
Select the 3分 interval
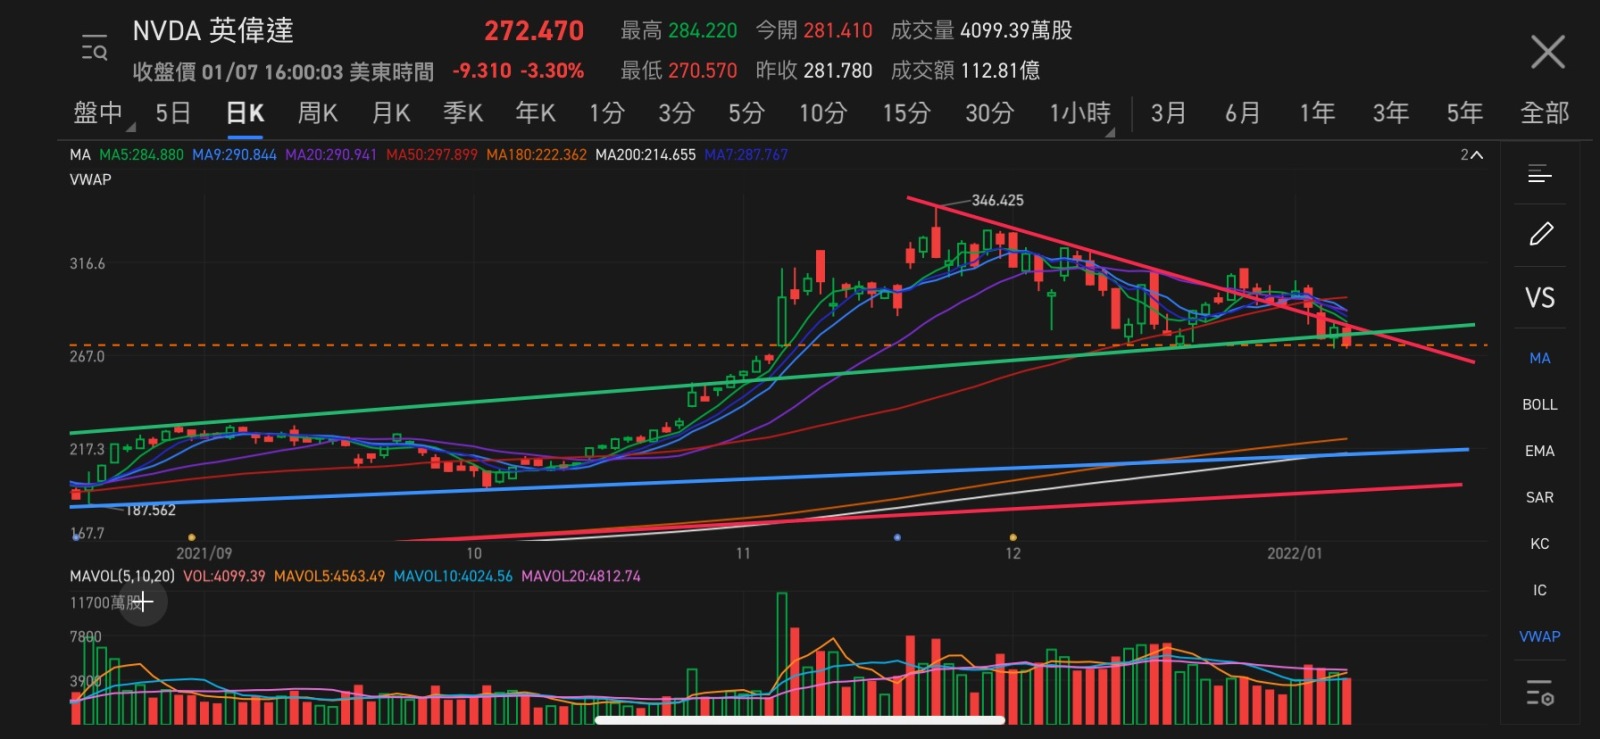(677, 113)
